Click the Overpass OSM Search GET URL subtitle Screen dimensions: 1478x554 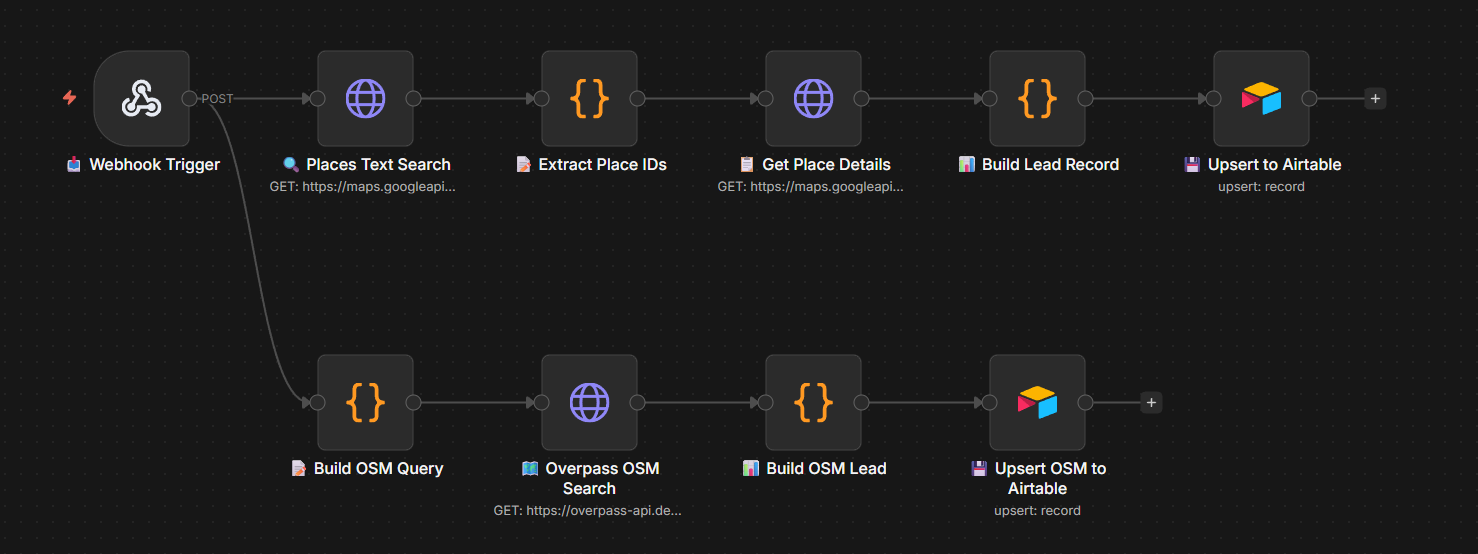[588, 510]
